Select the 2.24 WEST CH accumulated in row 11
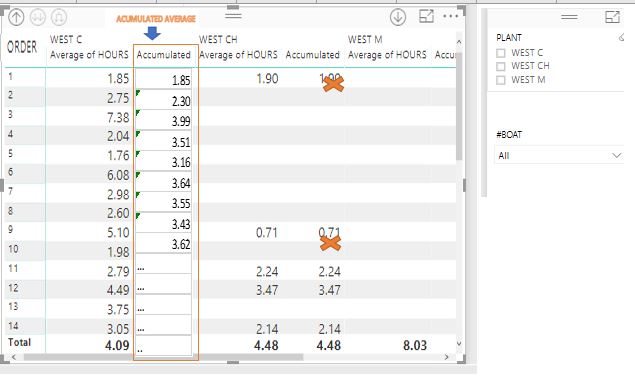Image resolution: width=635 pixels, height=379 pixels. click(329, 272)
